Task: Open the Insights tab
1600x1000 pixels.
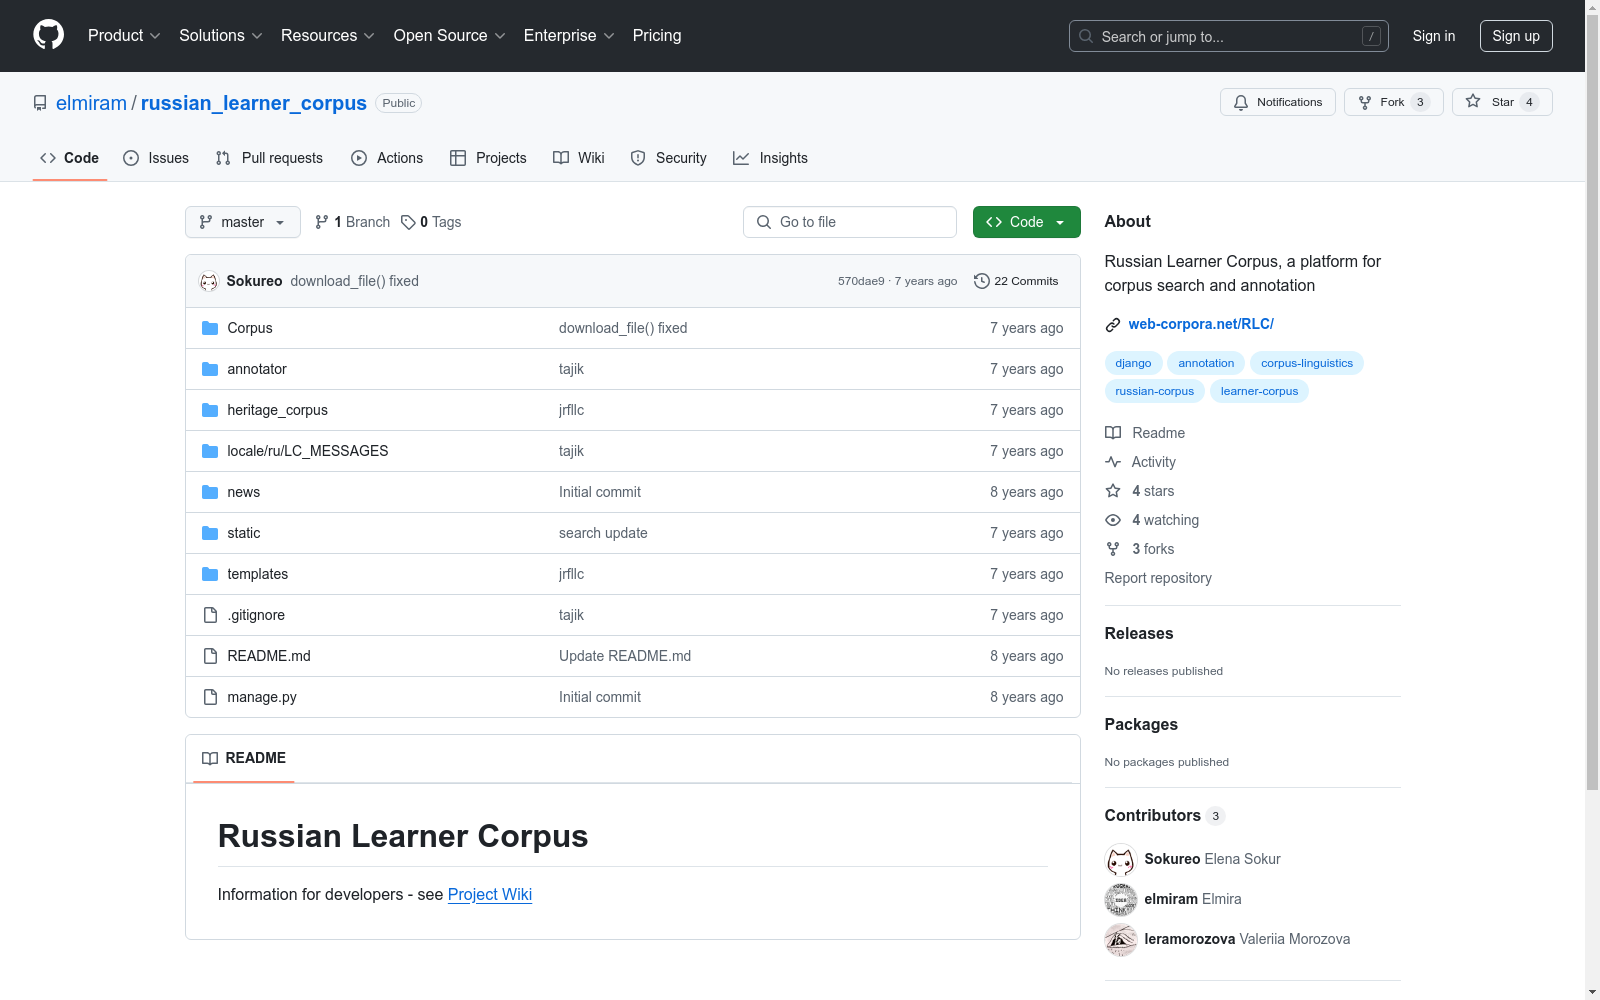Action: pos(770,158)
